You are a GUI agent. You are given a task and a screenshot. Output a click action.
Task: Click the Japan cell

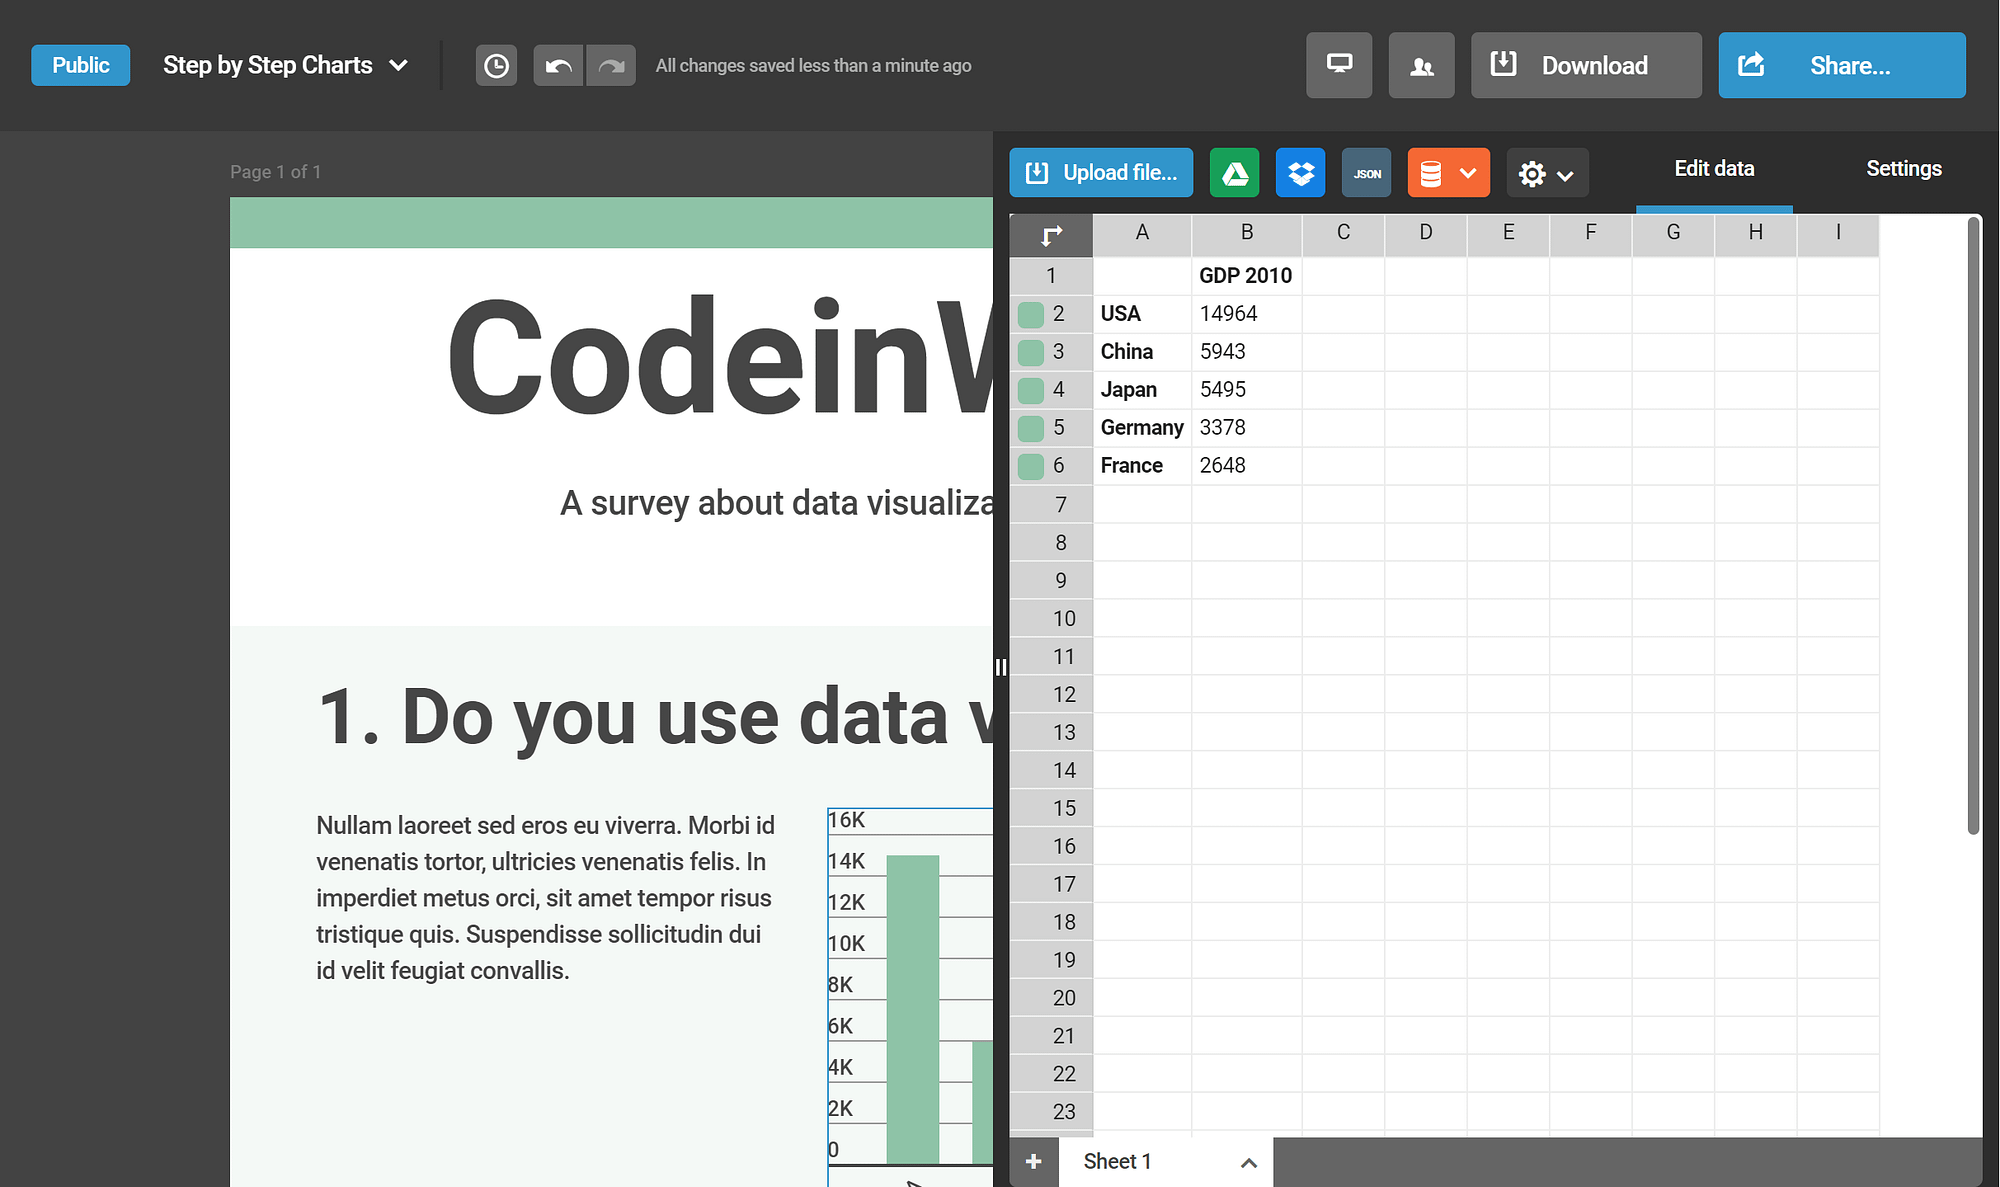(x=1142, y=390)
